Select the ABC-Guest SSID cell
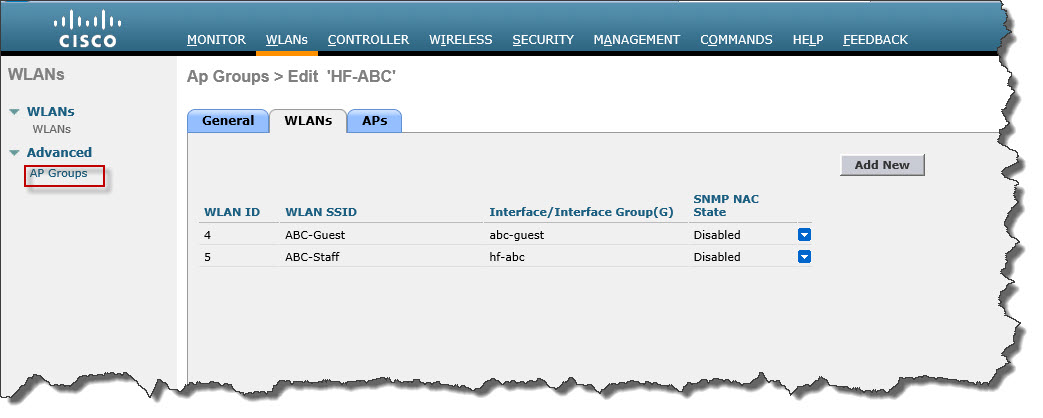Viewport: 1043px width, 418px height. [315, 235]
